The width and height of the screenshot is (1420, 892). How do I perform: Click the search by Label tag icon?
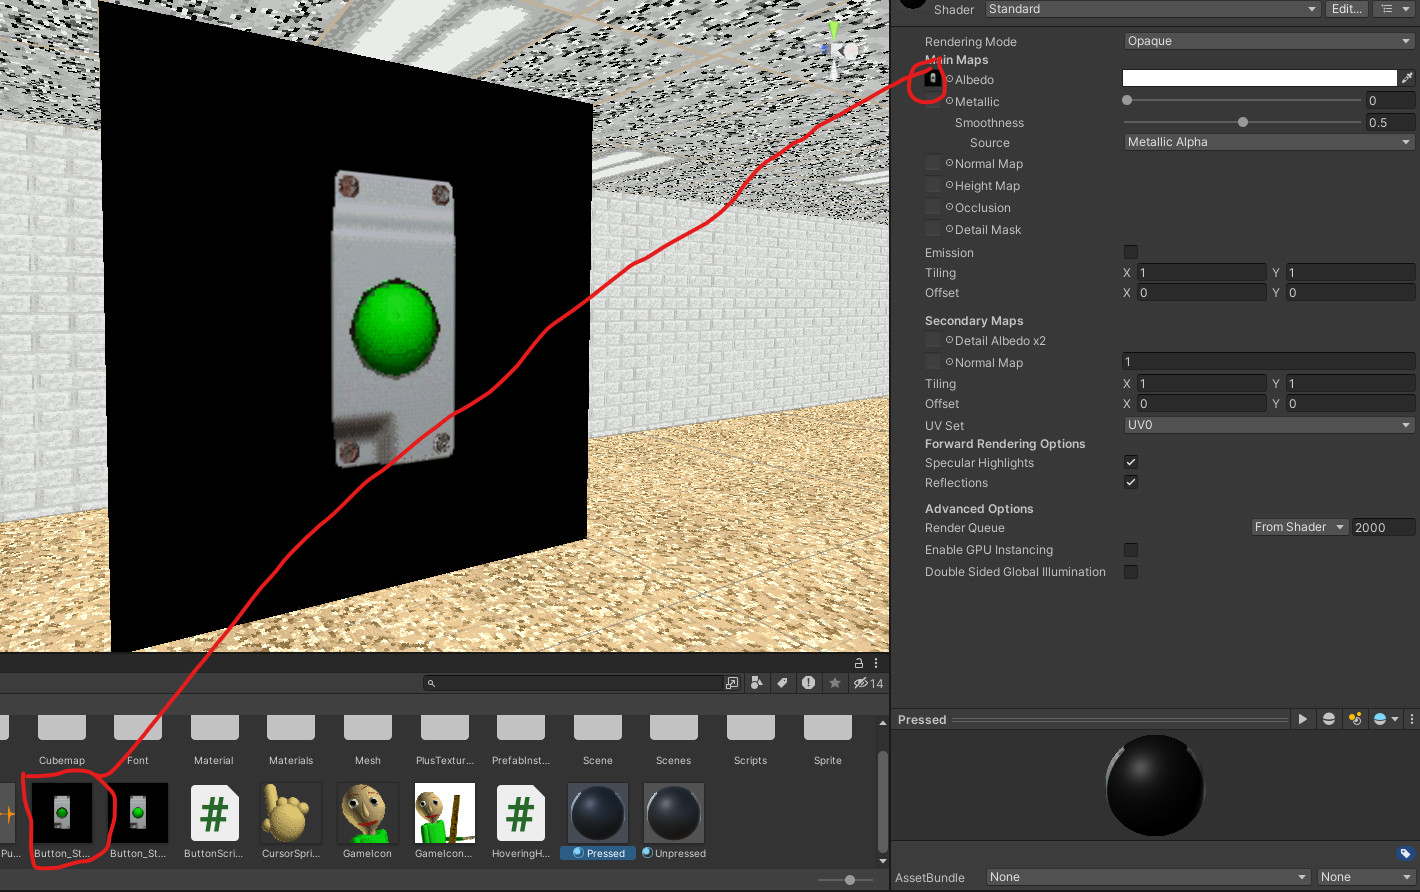tap(782, 683)
